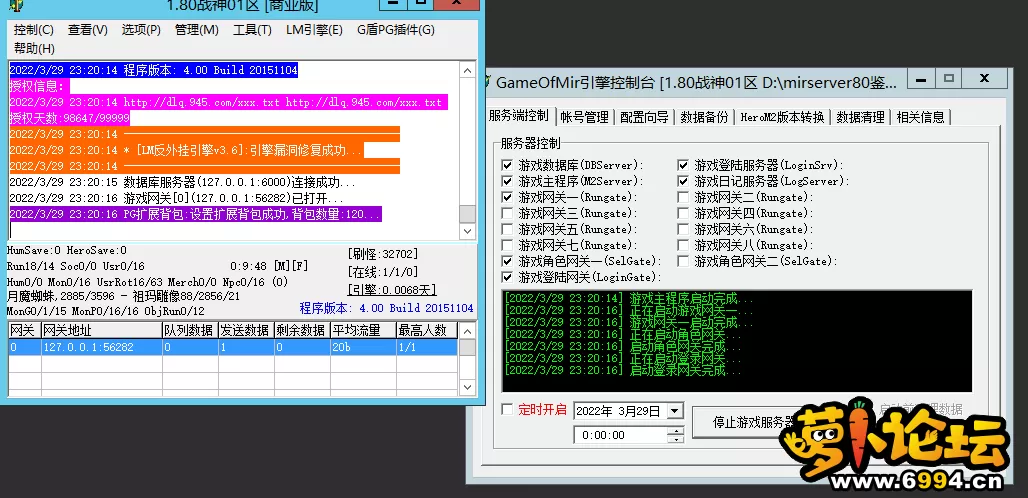This screenshot has width=1028, height=498.
Task: Open the date picker dropdown arrow
Action: point(675,412)
